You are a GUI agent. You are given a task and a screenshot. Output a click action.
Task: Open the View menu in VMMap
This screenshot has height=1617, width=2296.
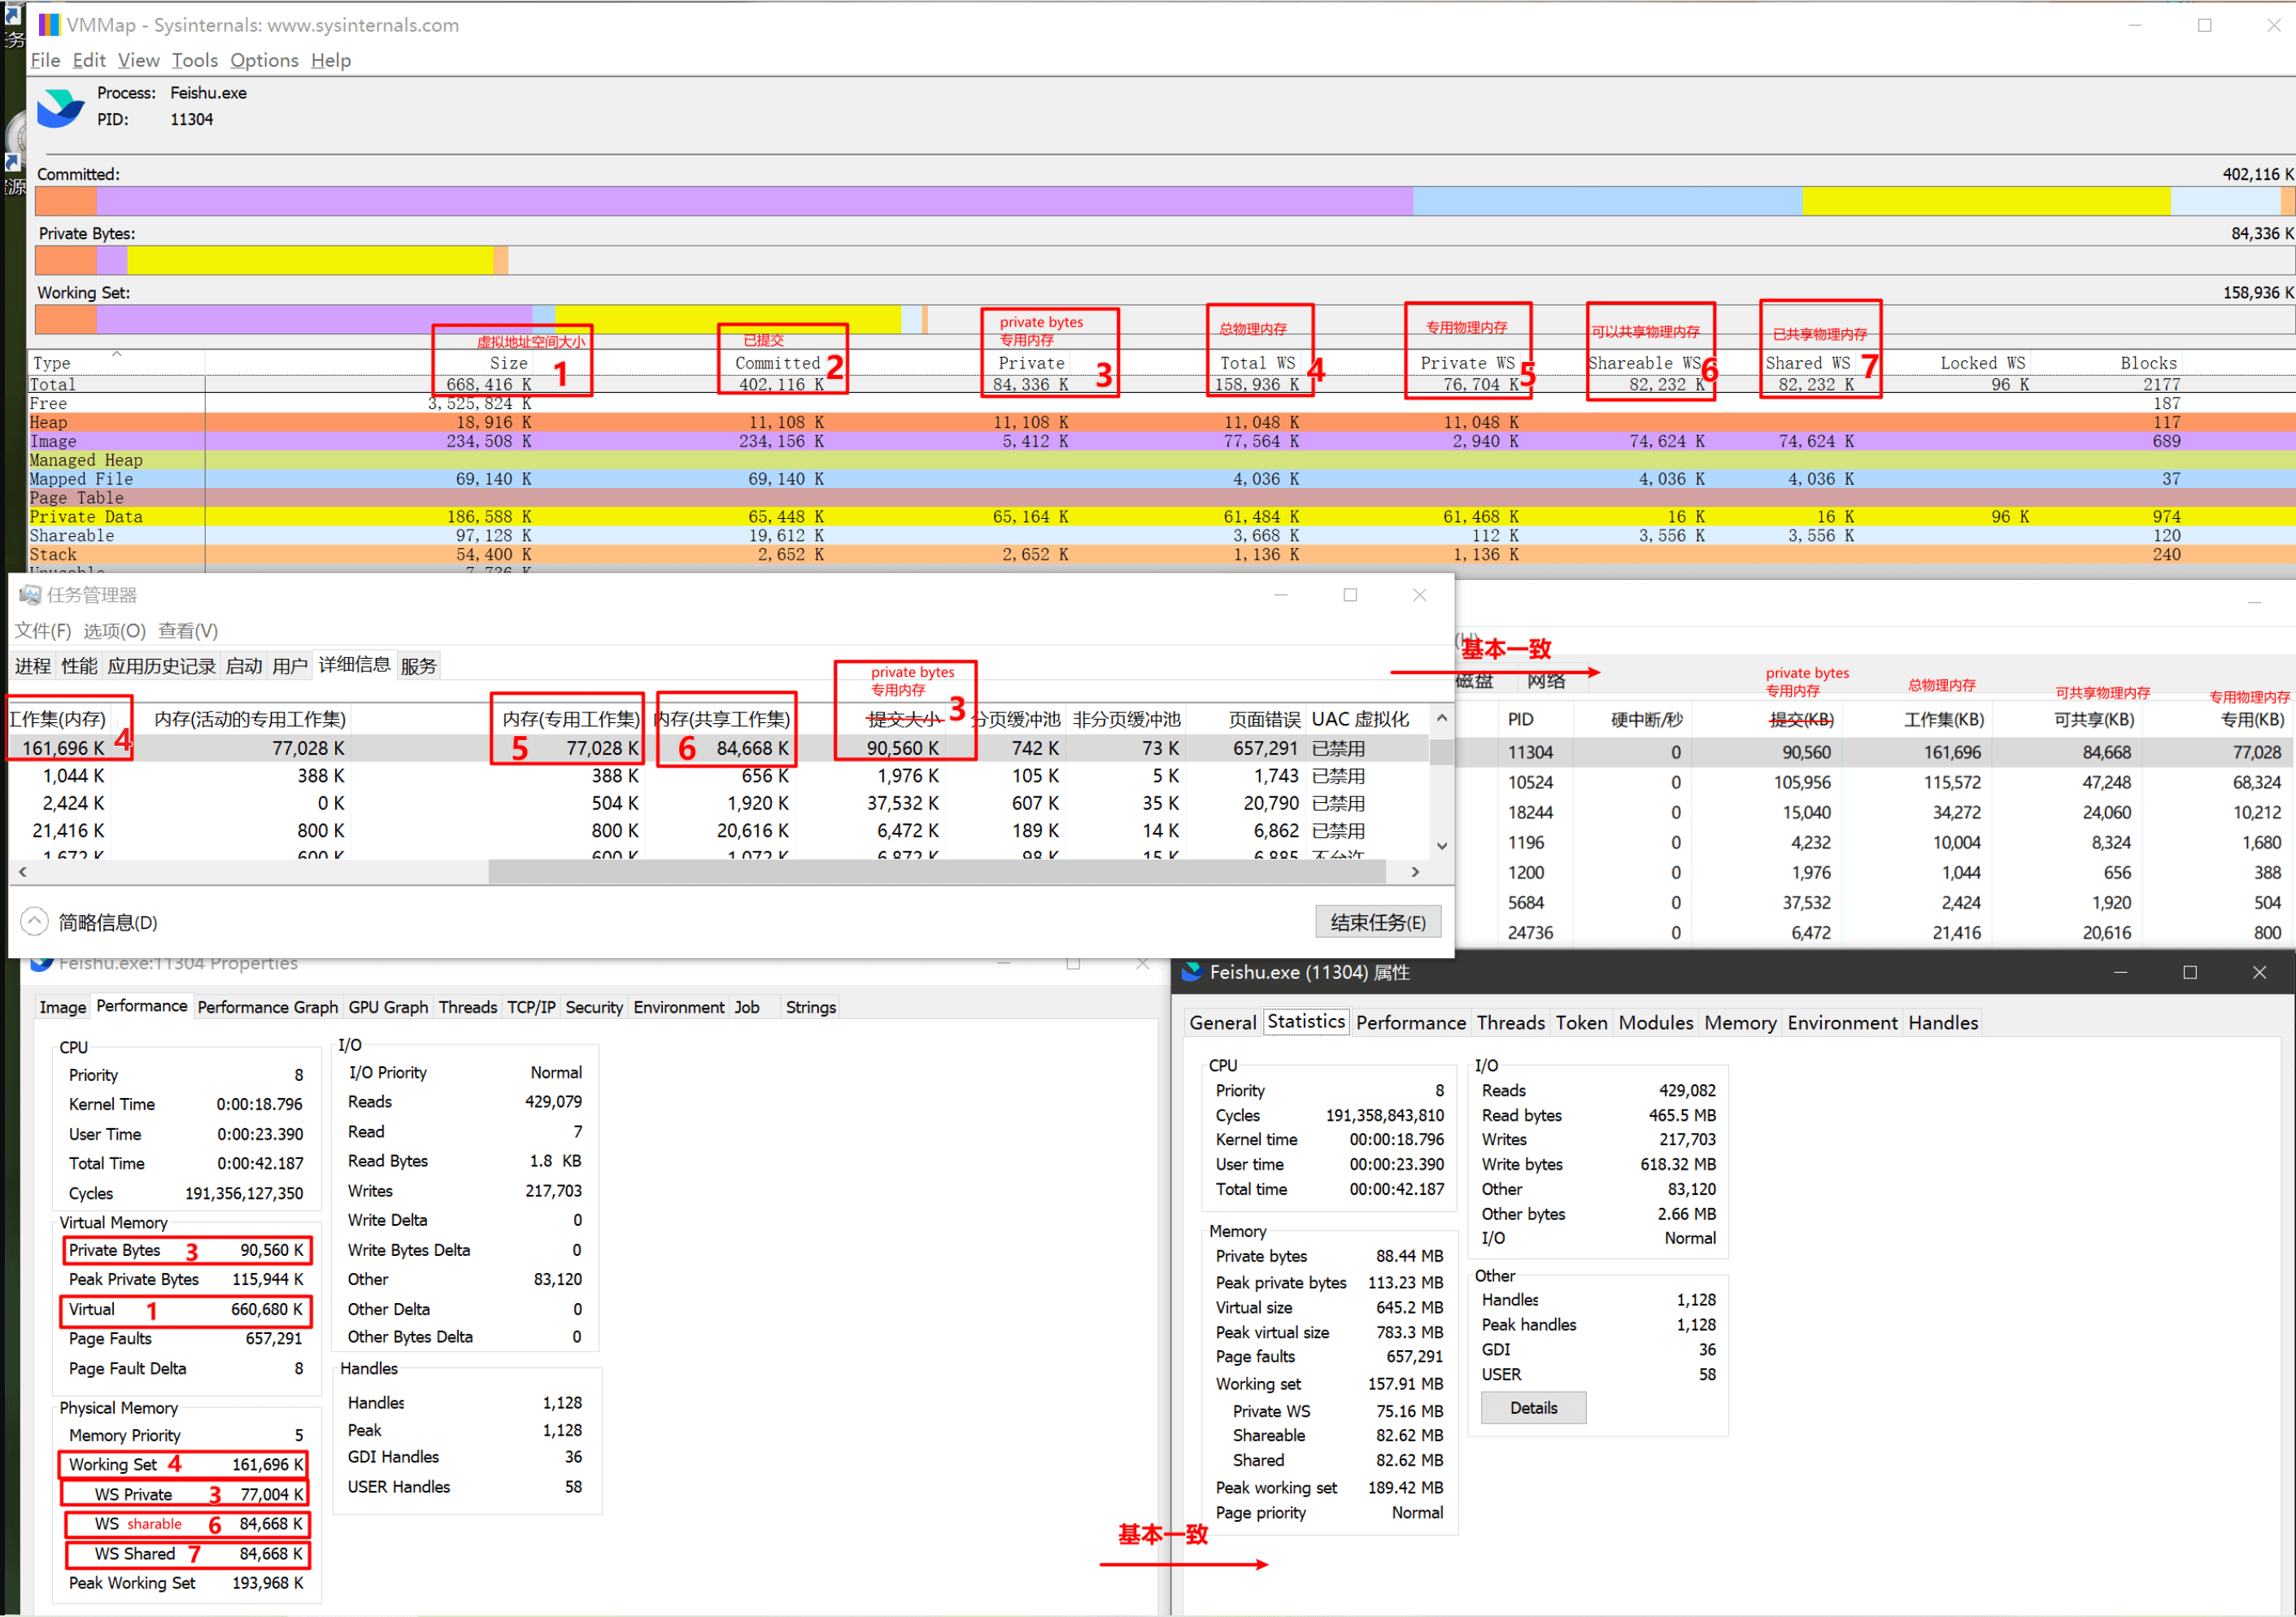(x=138, y=60)
